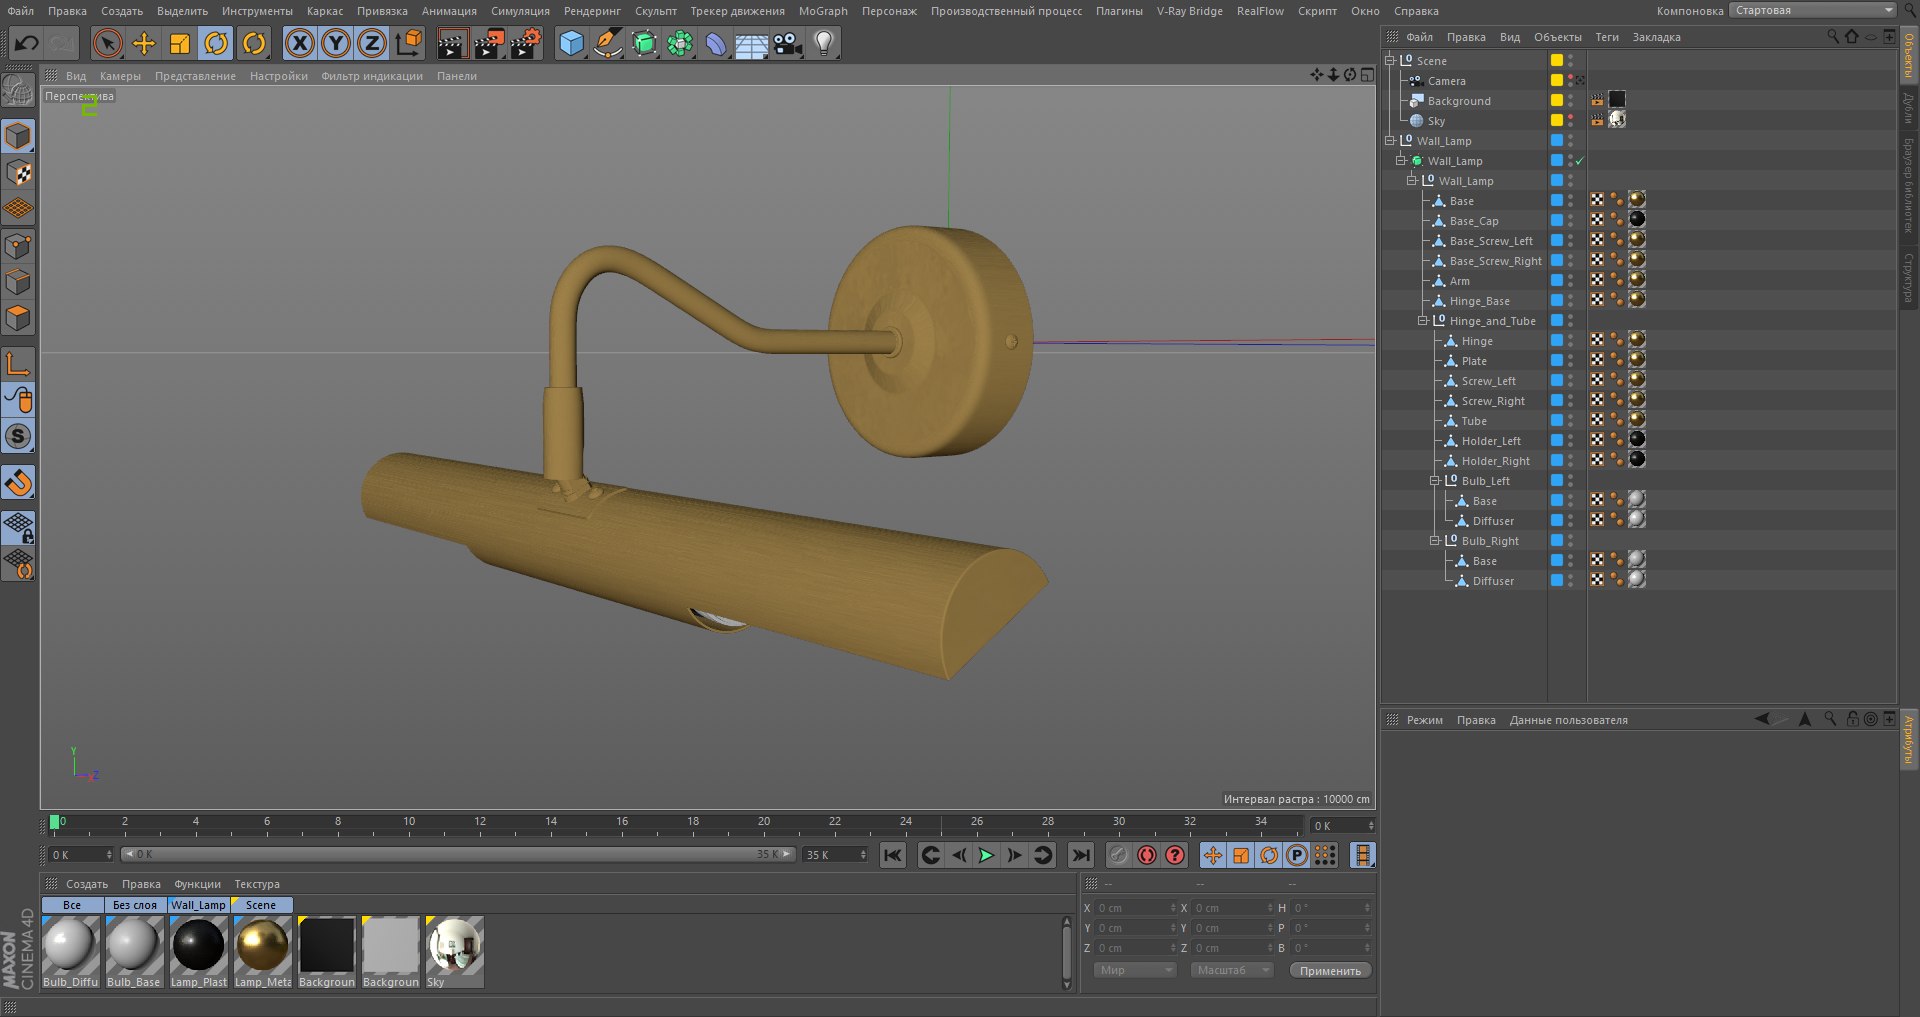Open the deformer tool icon
Image resolution: width=1920 pixels, height=1017 pixels.
716,43
